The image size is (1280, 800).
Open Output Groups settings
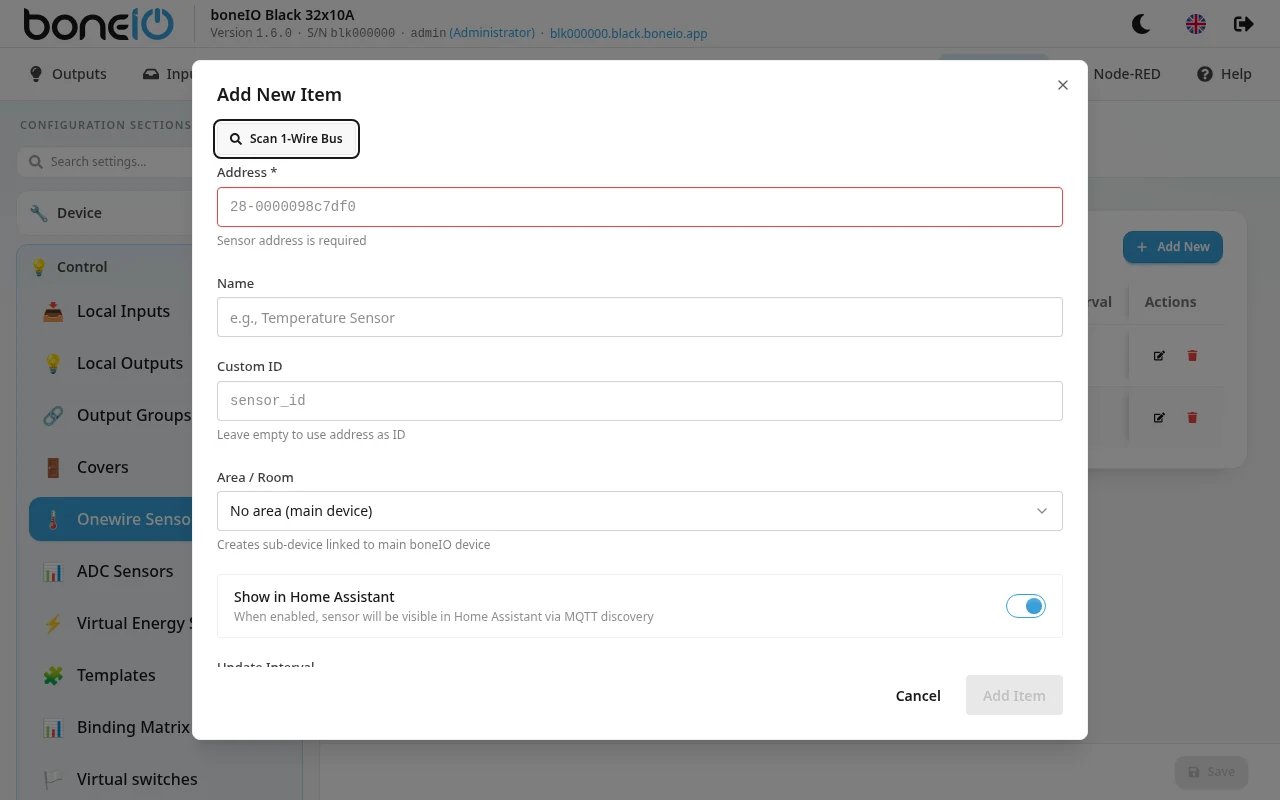coord(111,416)
